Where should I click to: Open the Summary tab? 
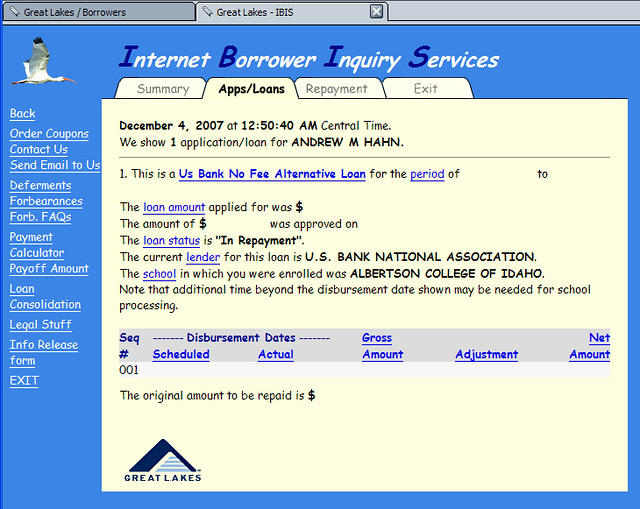pos(163,89)
